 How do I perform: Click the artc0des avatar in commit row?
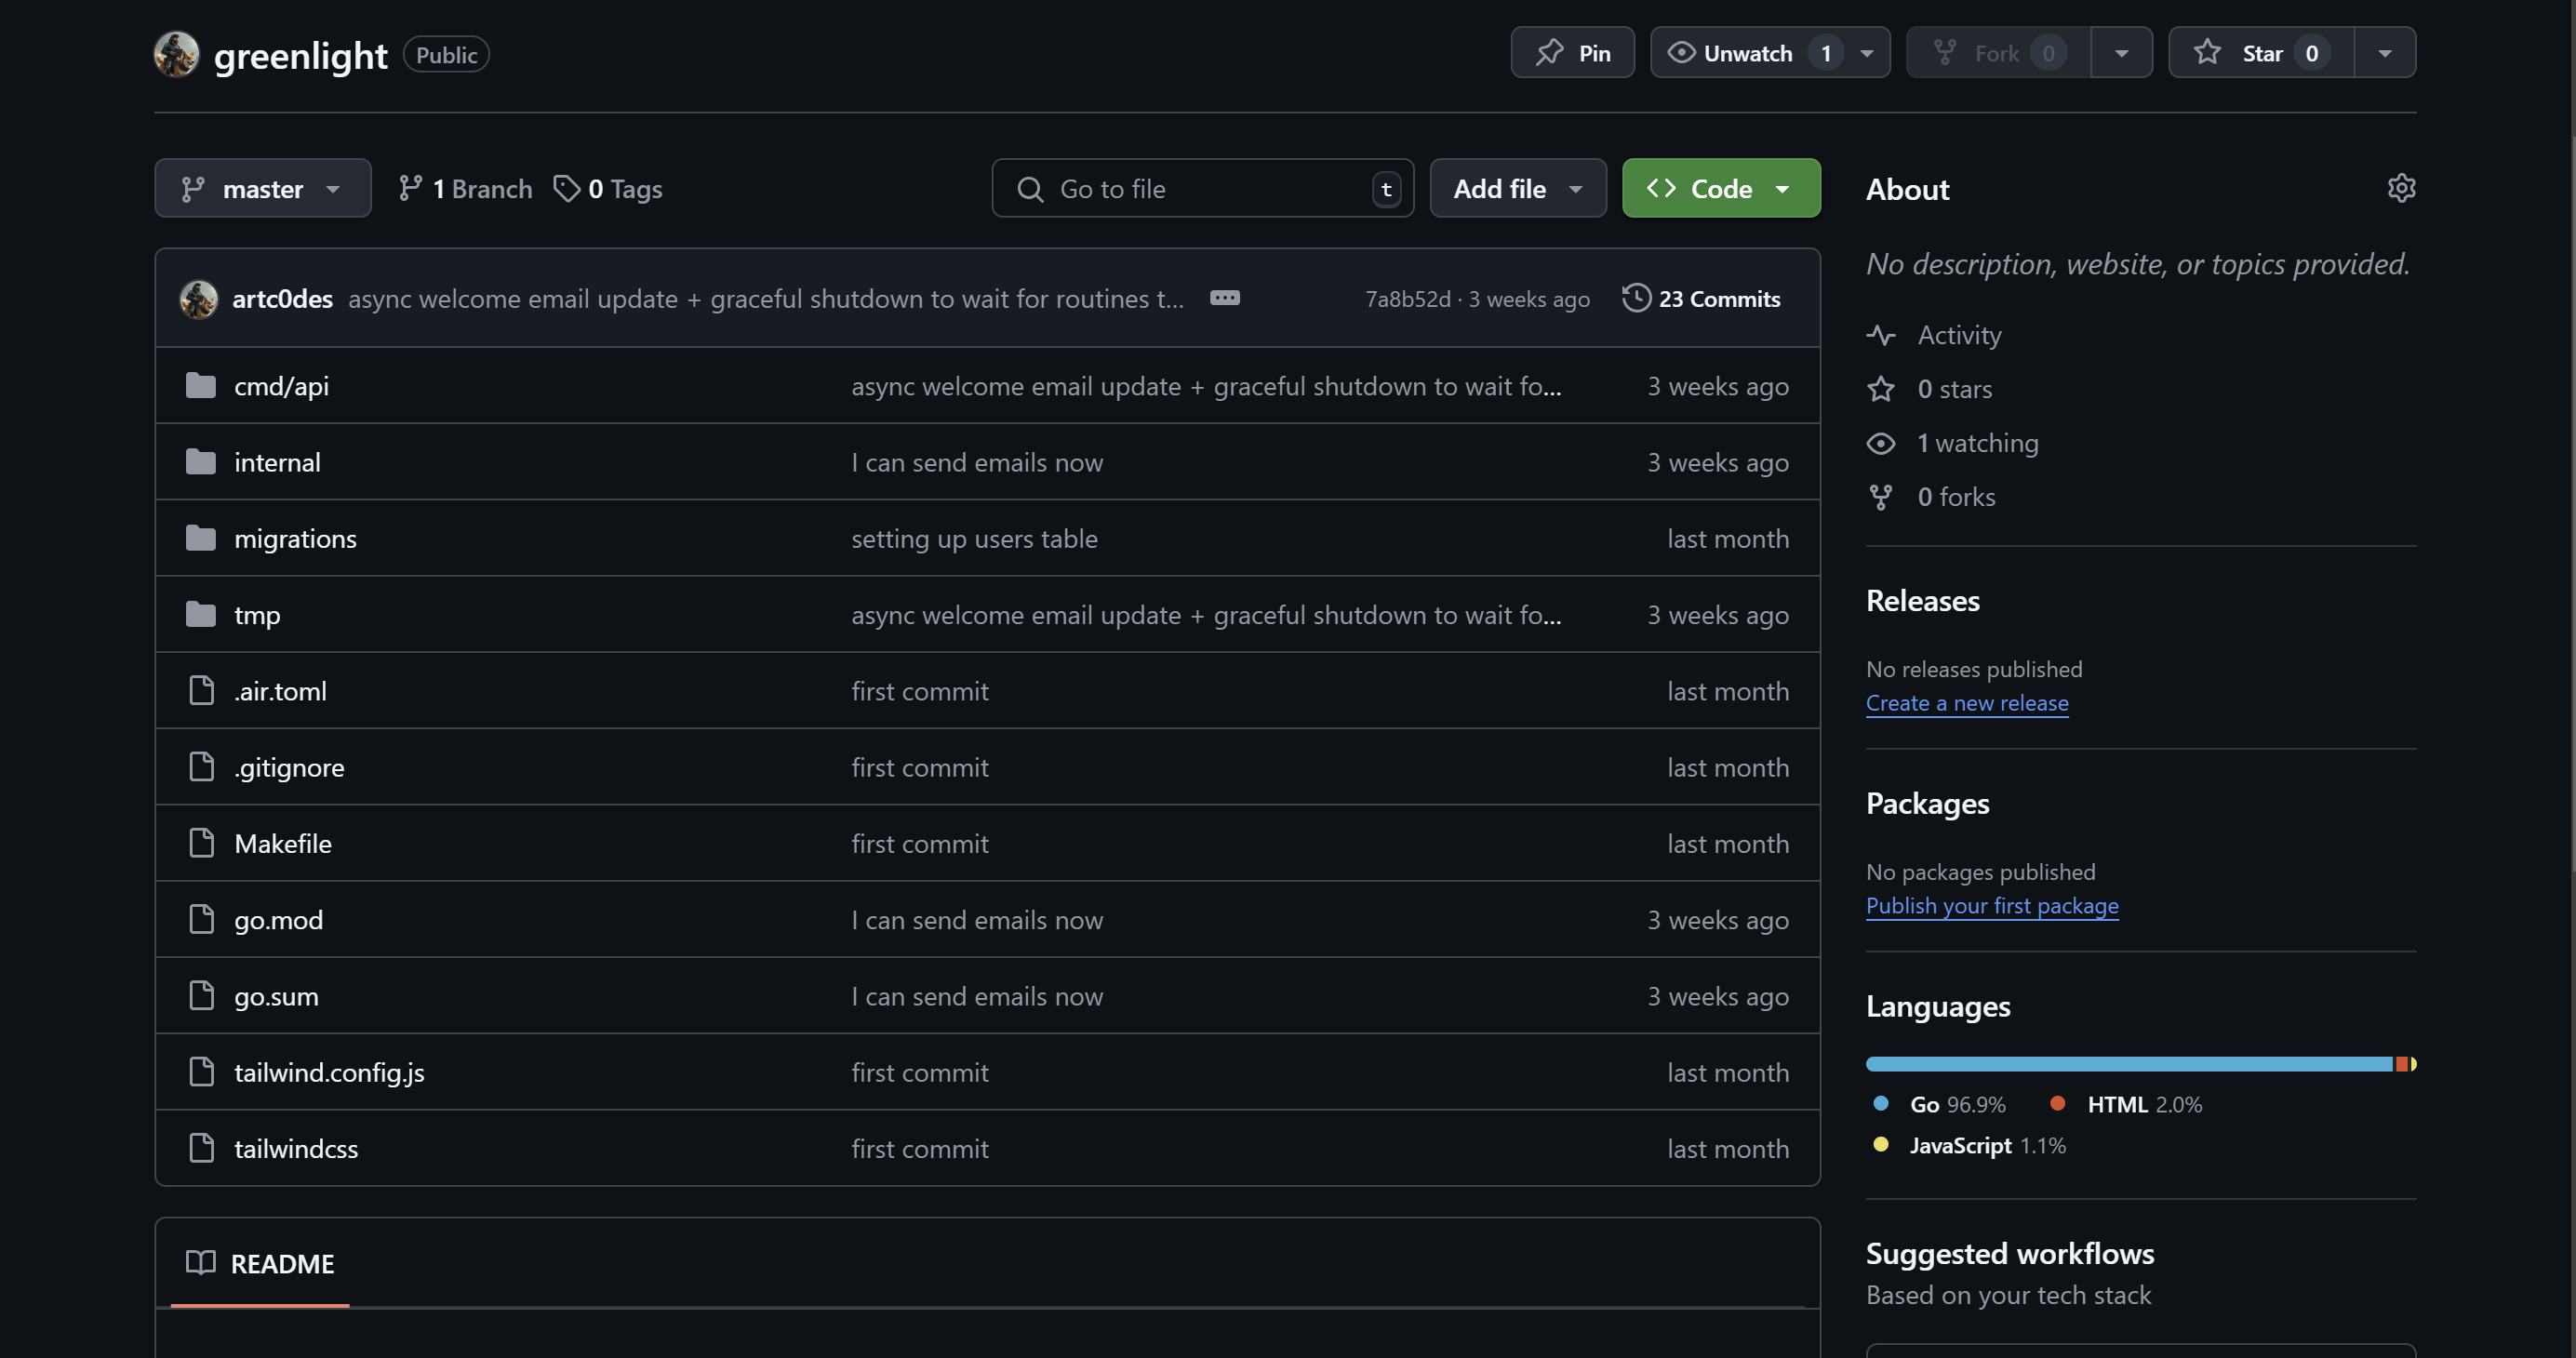198,299
